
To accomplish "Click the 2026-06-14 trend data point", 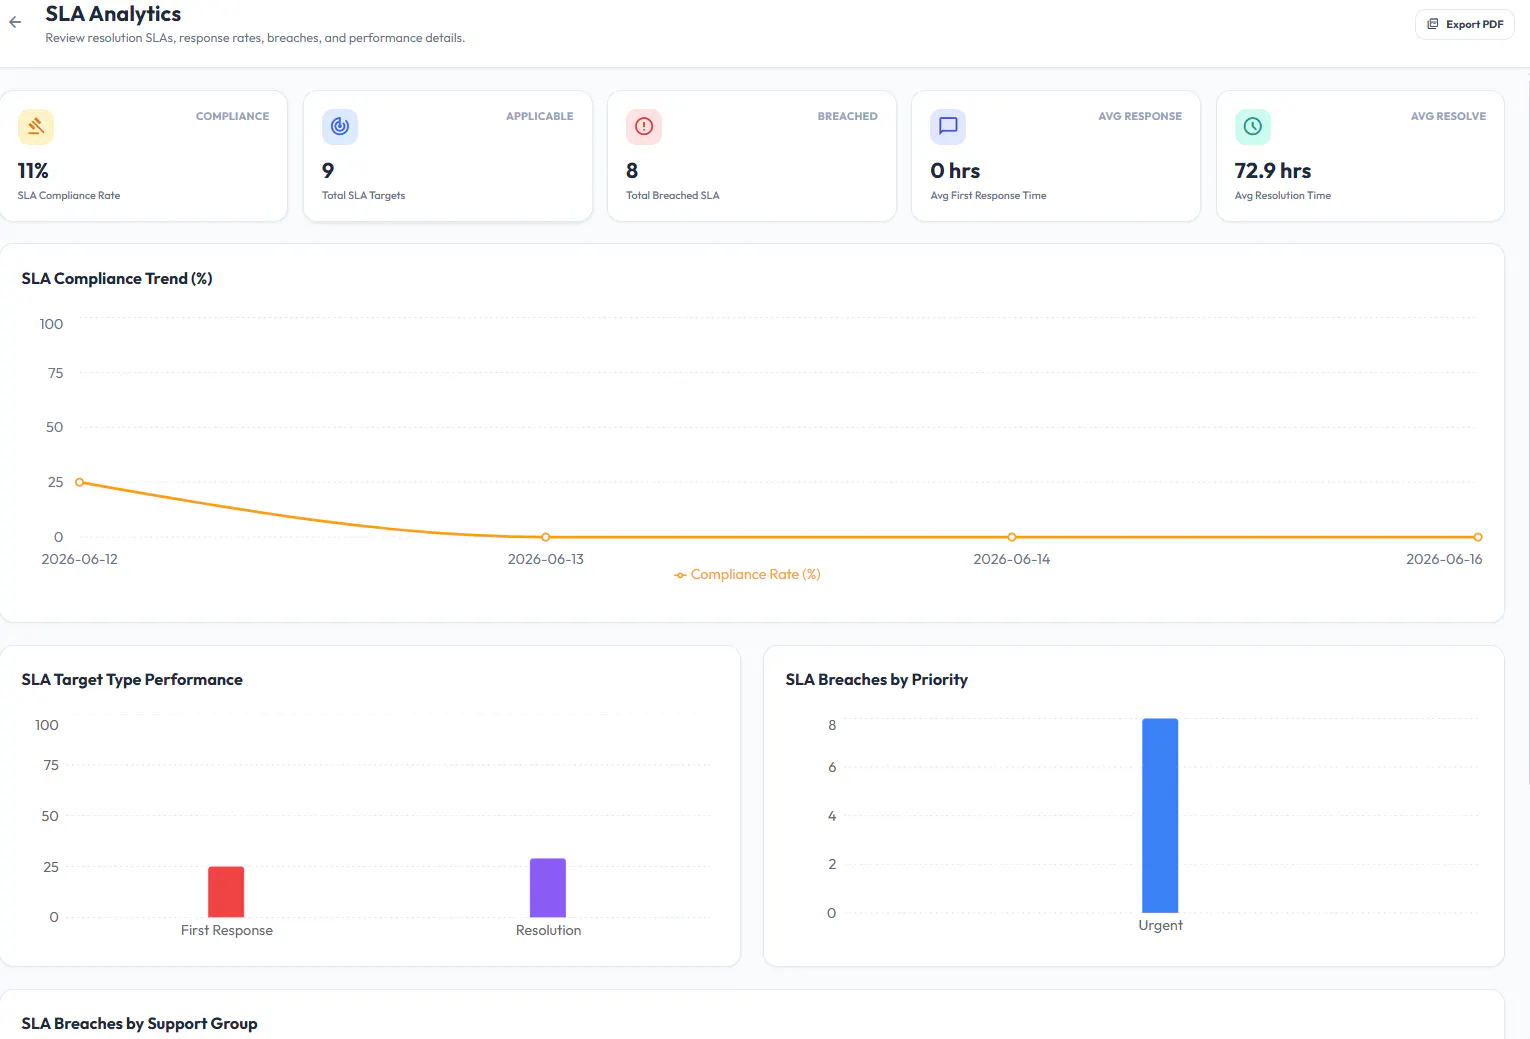I will coord(1012,537).
